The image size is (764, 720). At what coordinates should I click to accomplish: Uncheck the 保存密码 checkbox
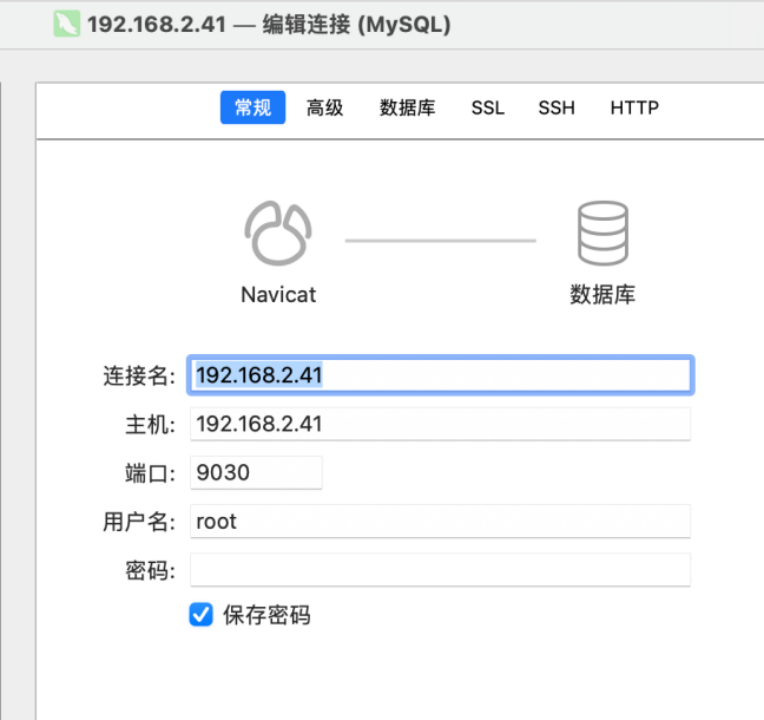coord(201,614)
